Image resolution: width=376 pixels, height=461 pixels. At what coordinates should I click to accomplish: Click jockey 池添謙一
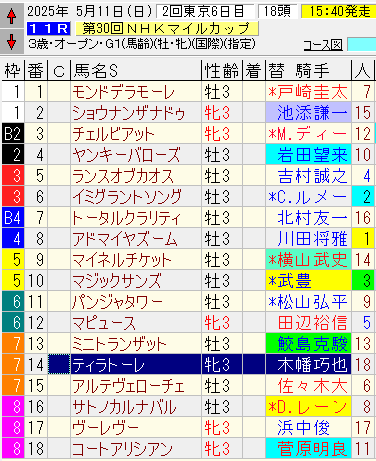308,113
